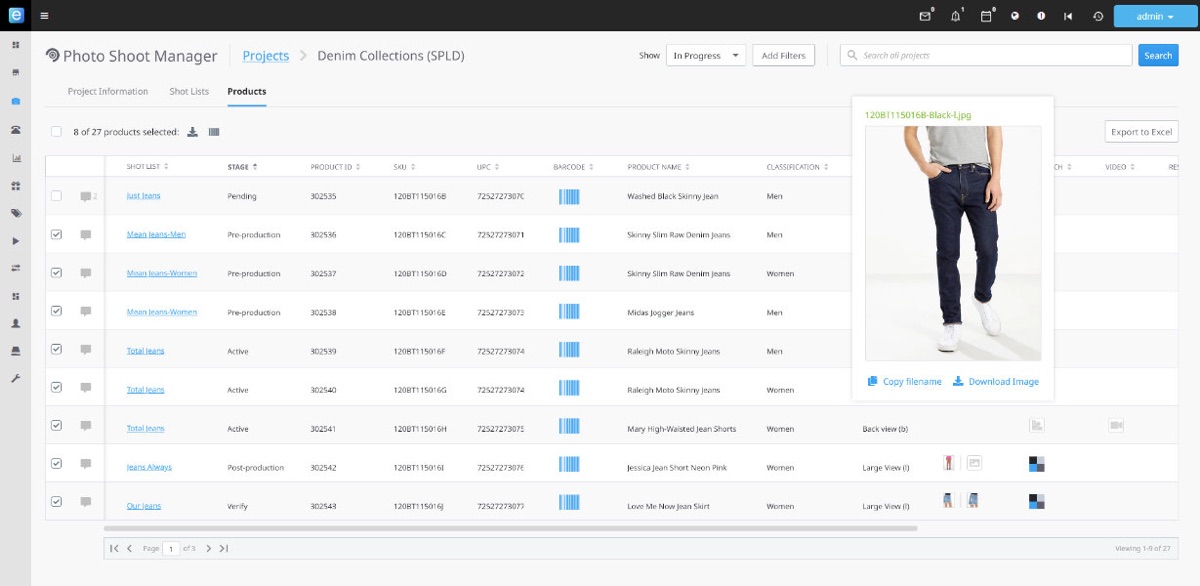This screenshot has height=586, width=1200.
Task: Open the user profile sidebar icon
Action: coord(15,324)
